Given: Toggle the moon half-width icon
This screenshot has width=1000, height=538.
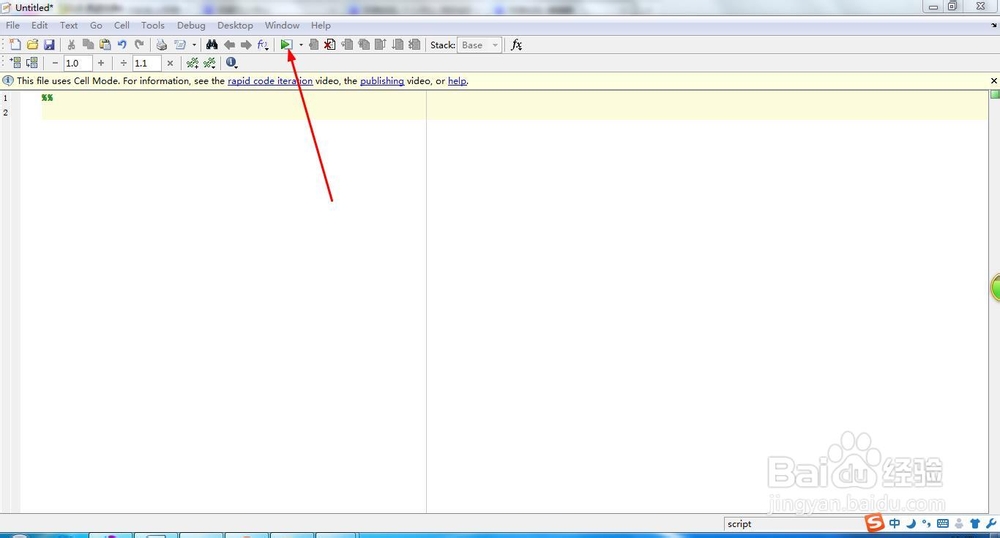Looking at the screenshot, I should tap(911, 523).
